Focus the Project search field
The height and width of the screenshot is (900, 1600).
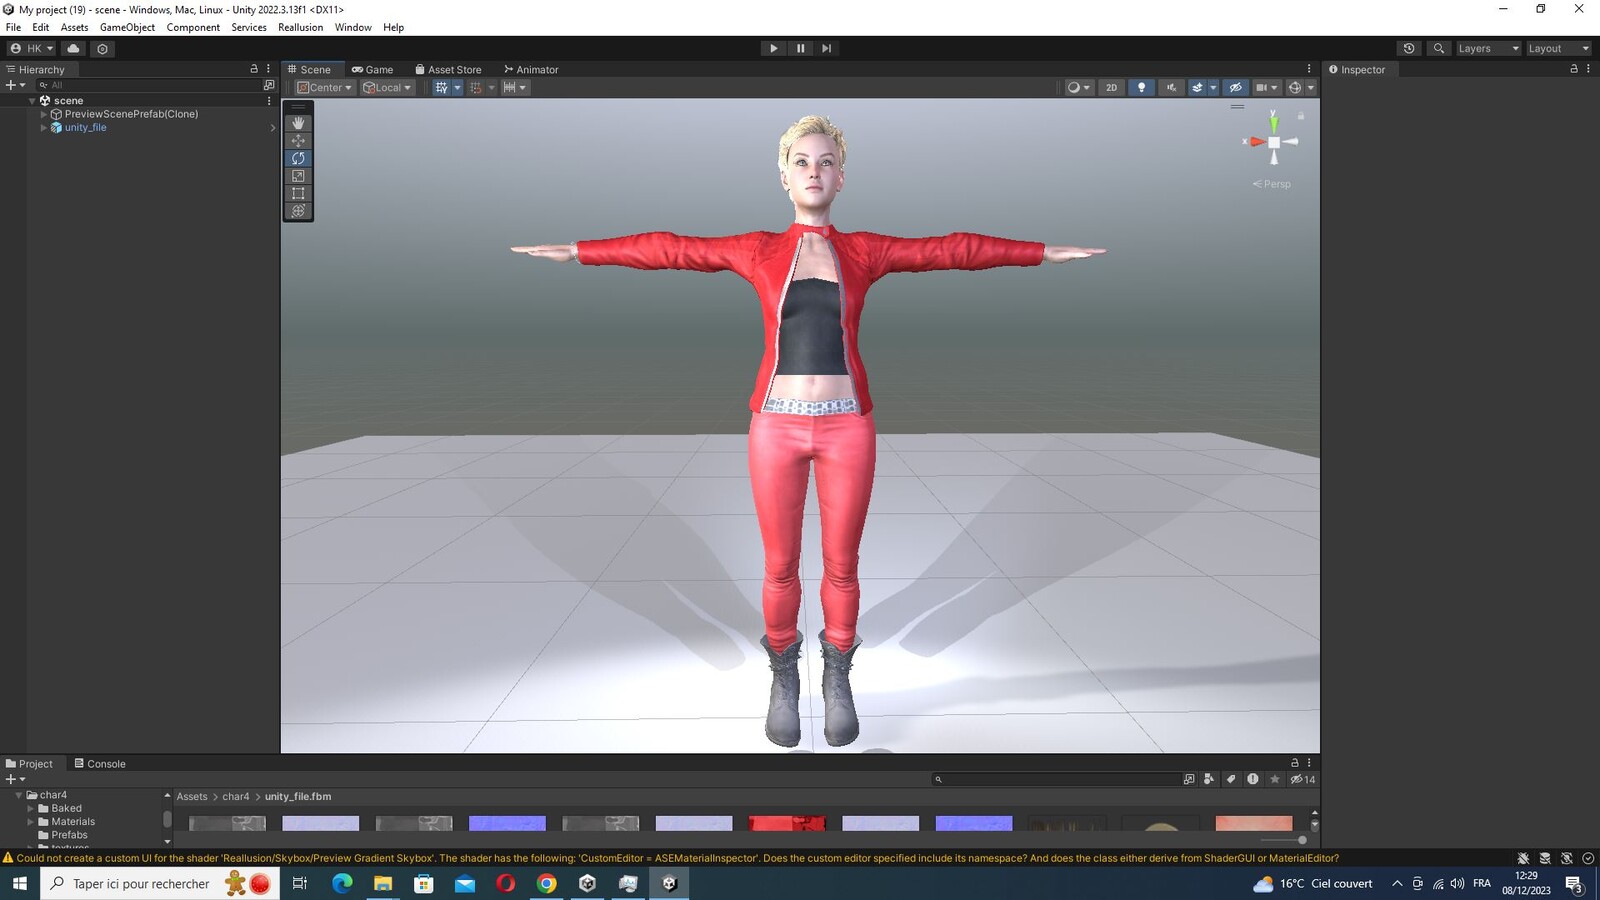[1055, 779]
